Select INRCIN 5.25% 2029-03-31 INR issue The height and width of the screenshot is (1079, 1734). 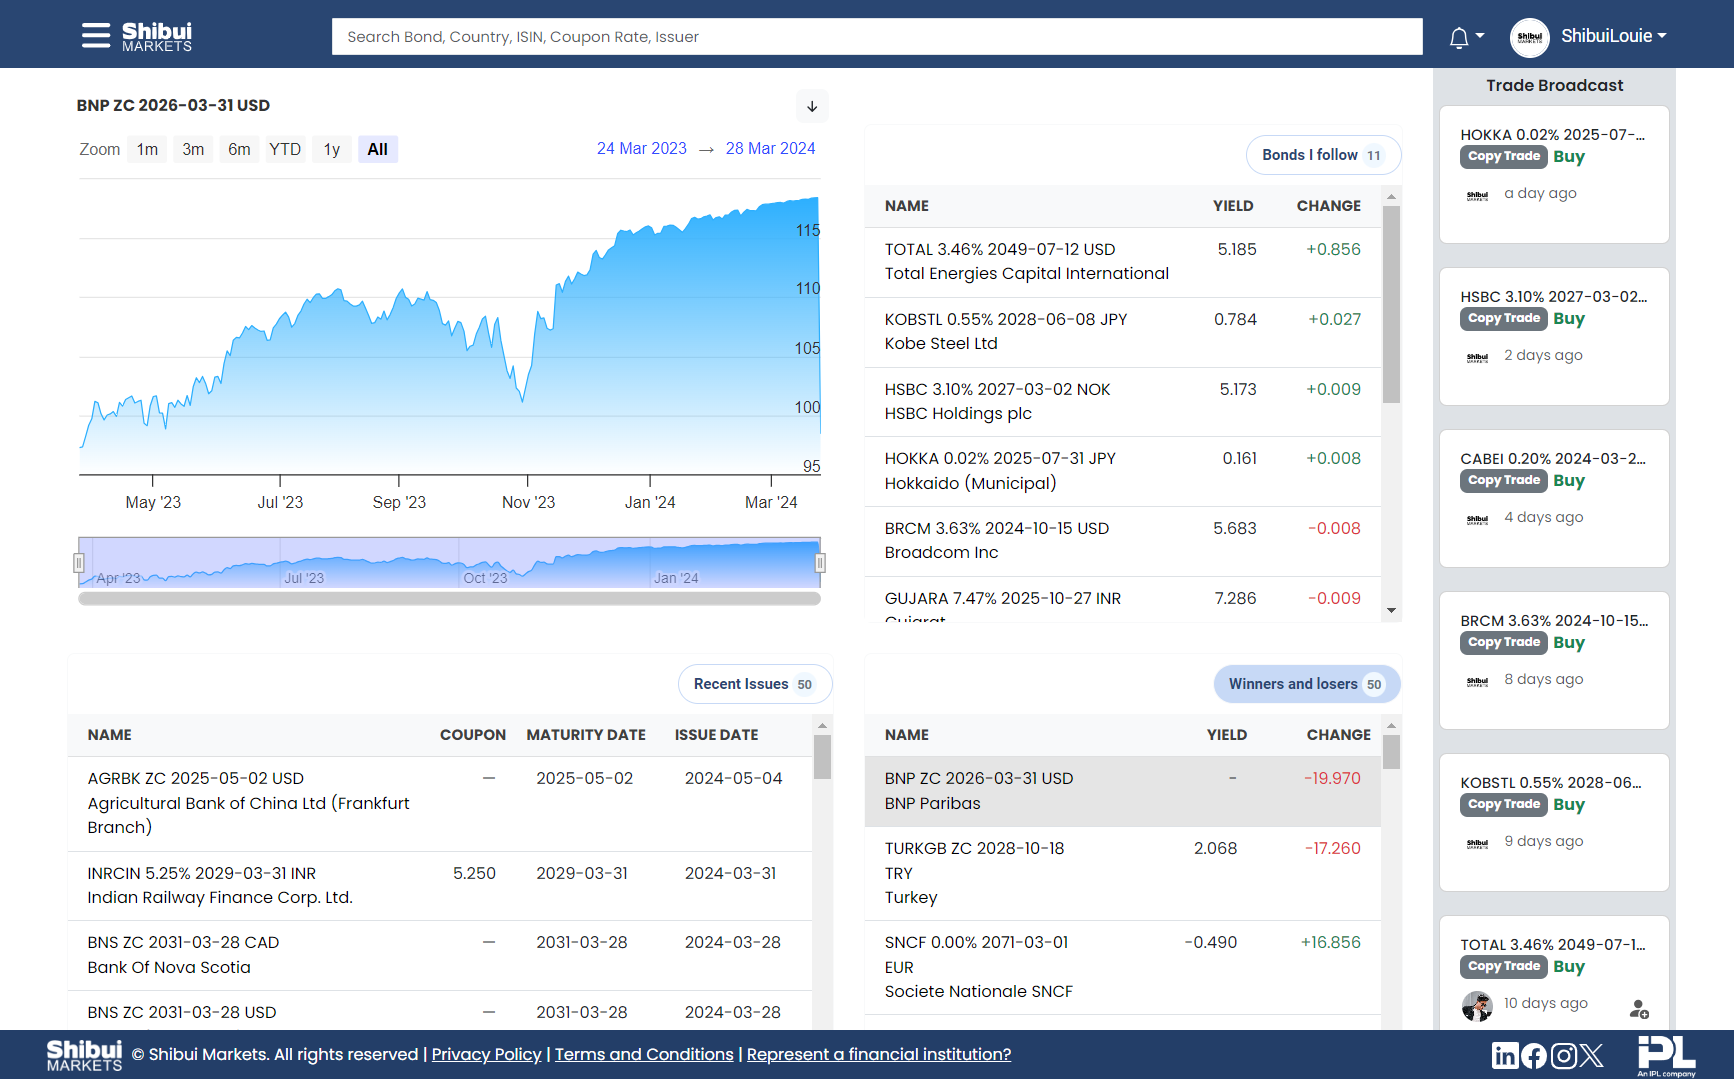440,885
